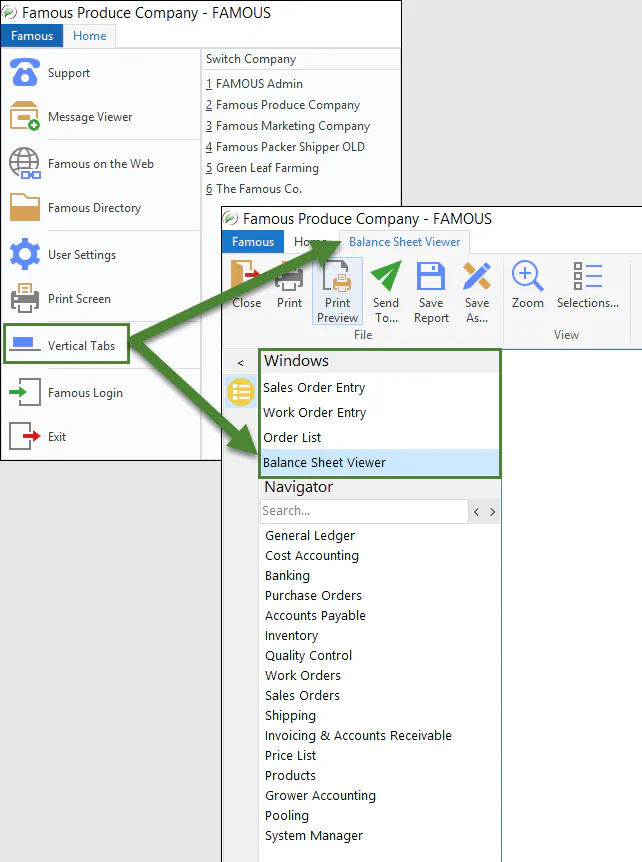Click the Zoom magnifier icon
The height and width of the screenshot is (862, 642).
pyautogui.click(x=528, y=275)
